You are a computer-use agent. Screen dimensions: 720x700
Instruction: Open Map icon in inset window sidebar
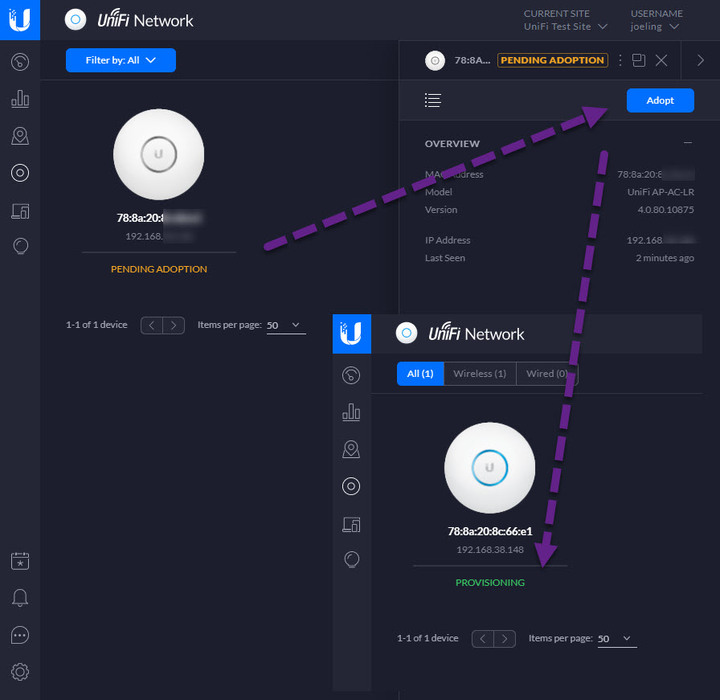point(351,449)
